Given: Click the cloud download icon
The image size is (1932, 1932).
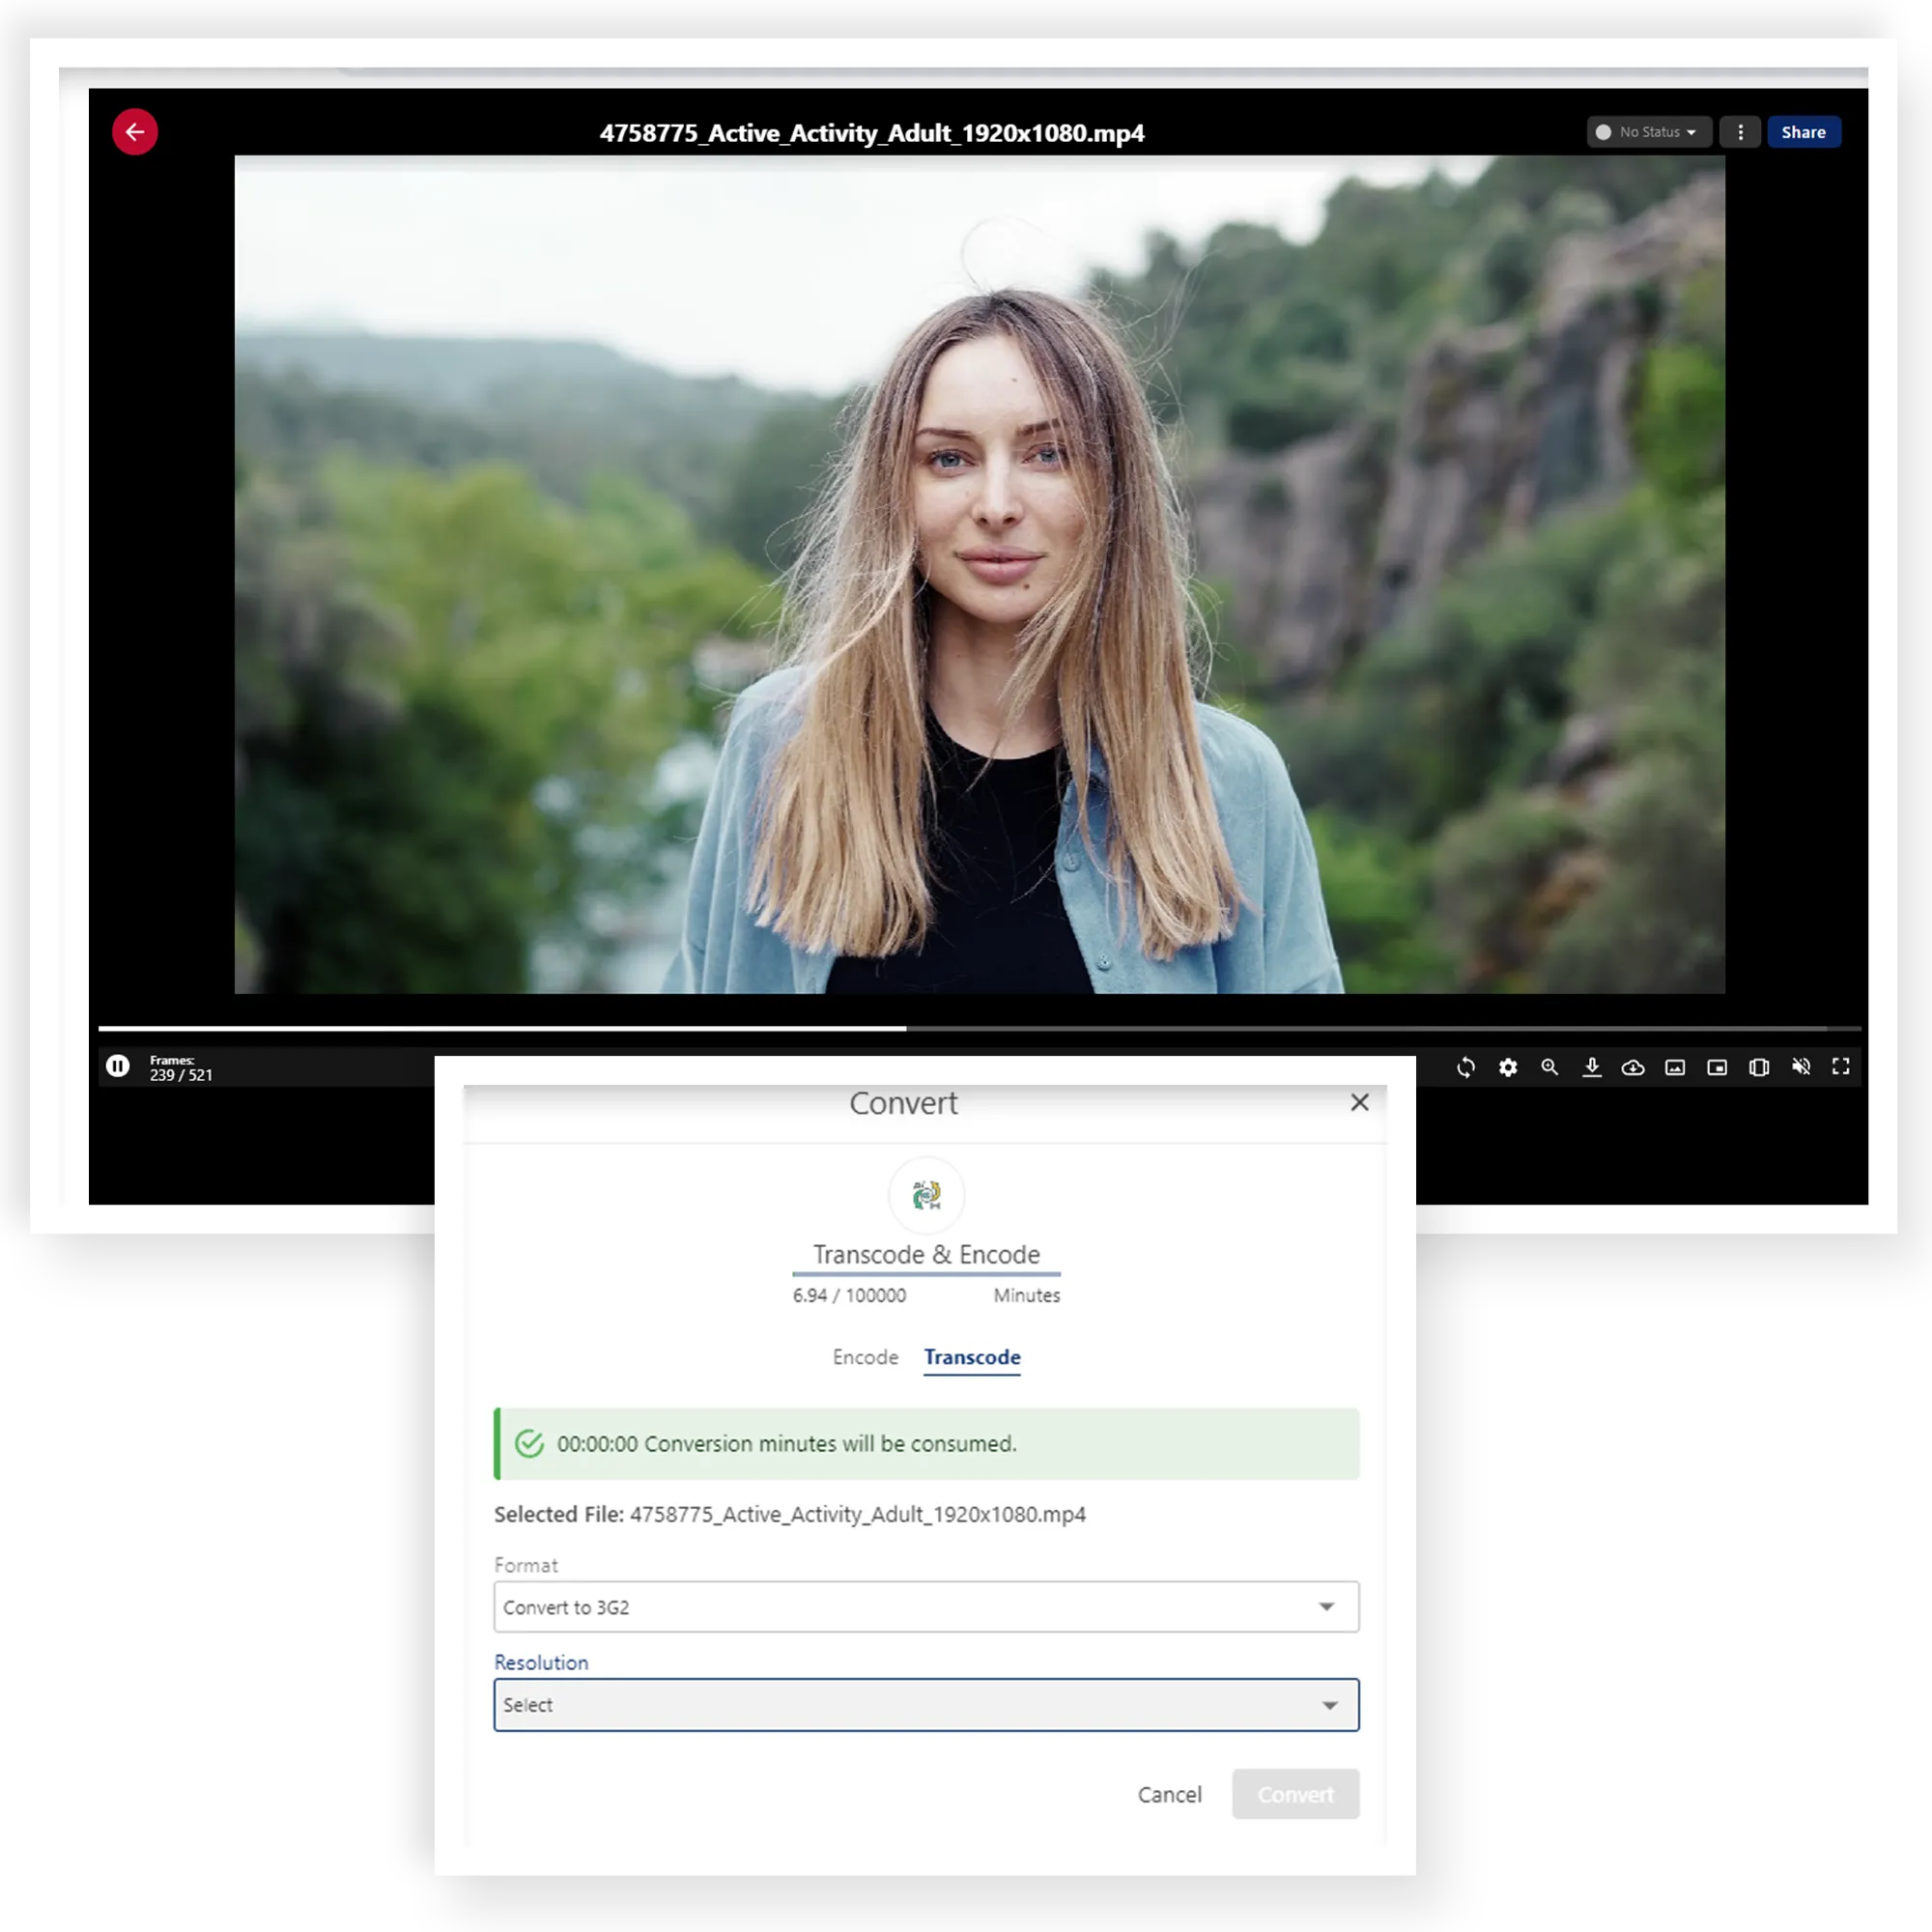Looking at the screenshot, I should [x=1633, y=1067].
